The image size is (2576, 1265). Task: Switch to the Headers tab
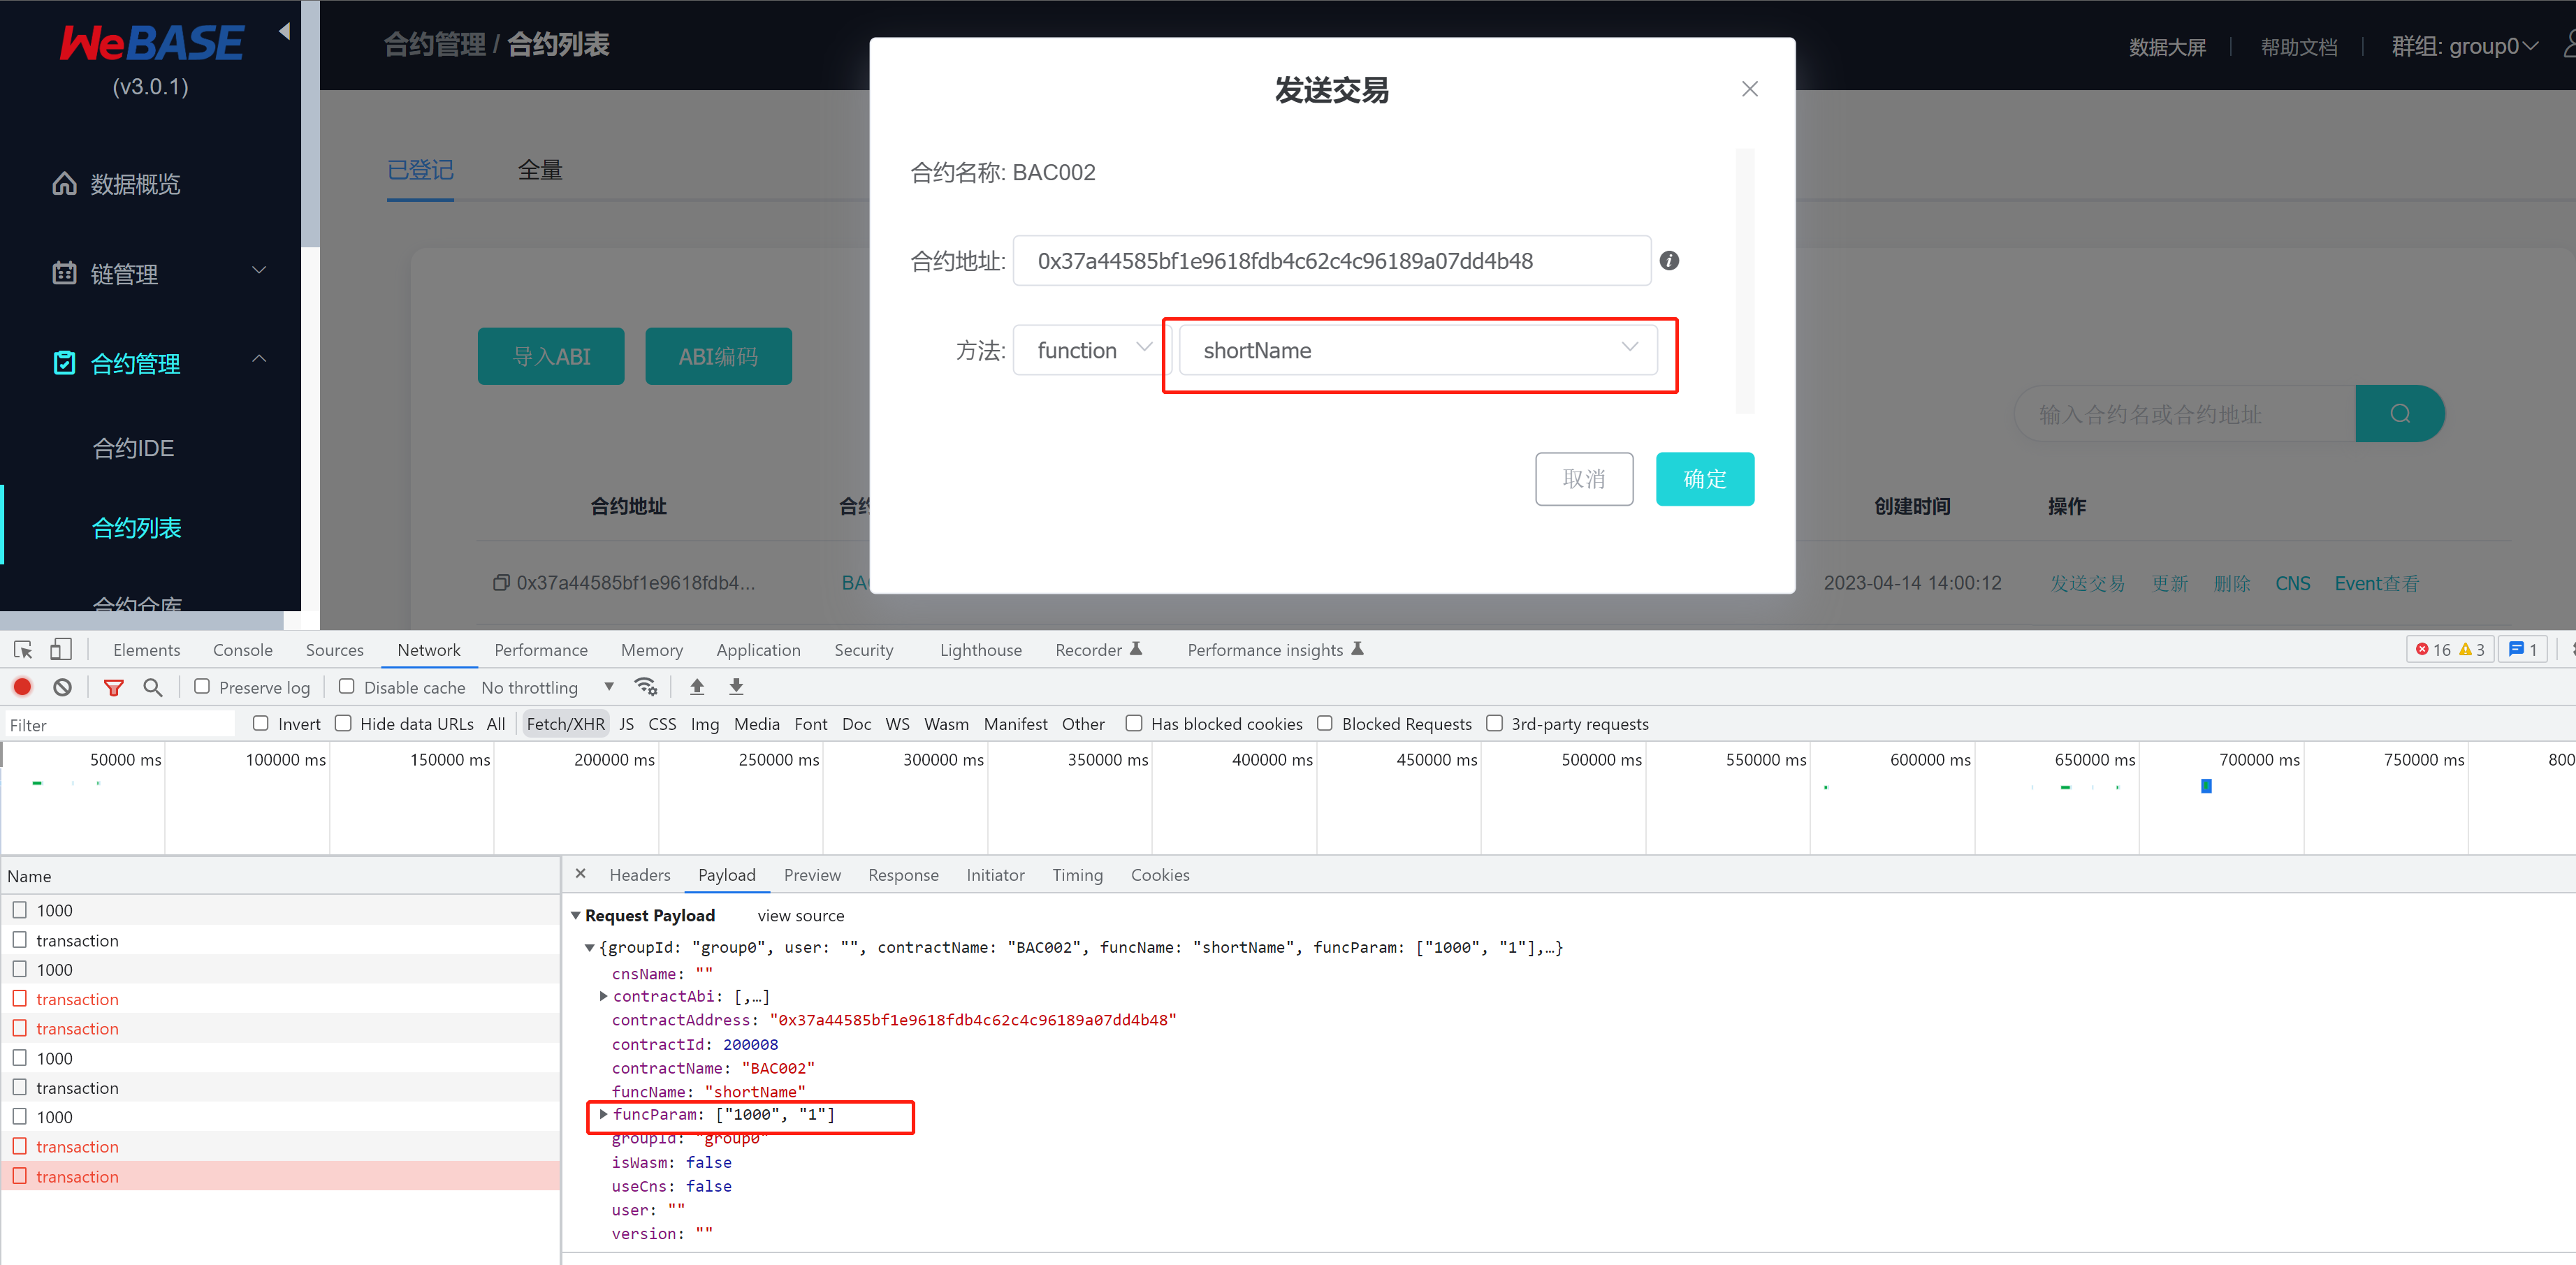(639, 875)
